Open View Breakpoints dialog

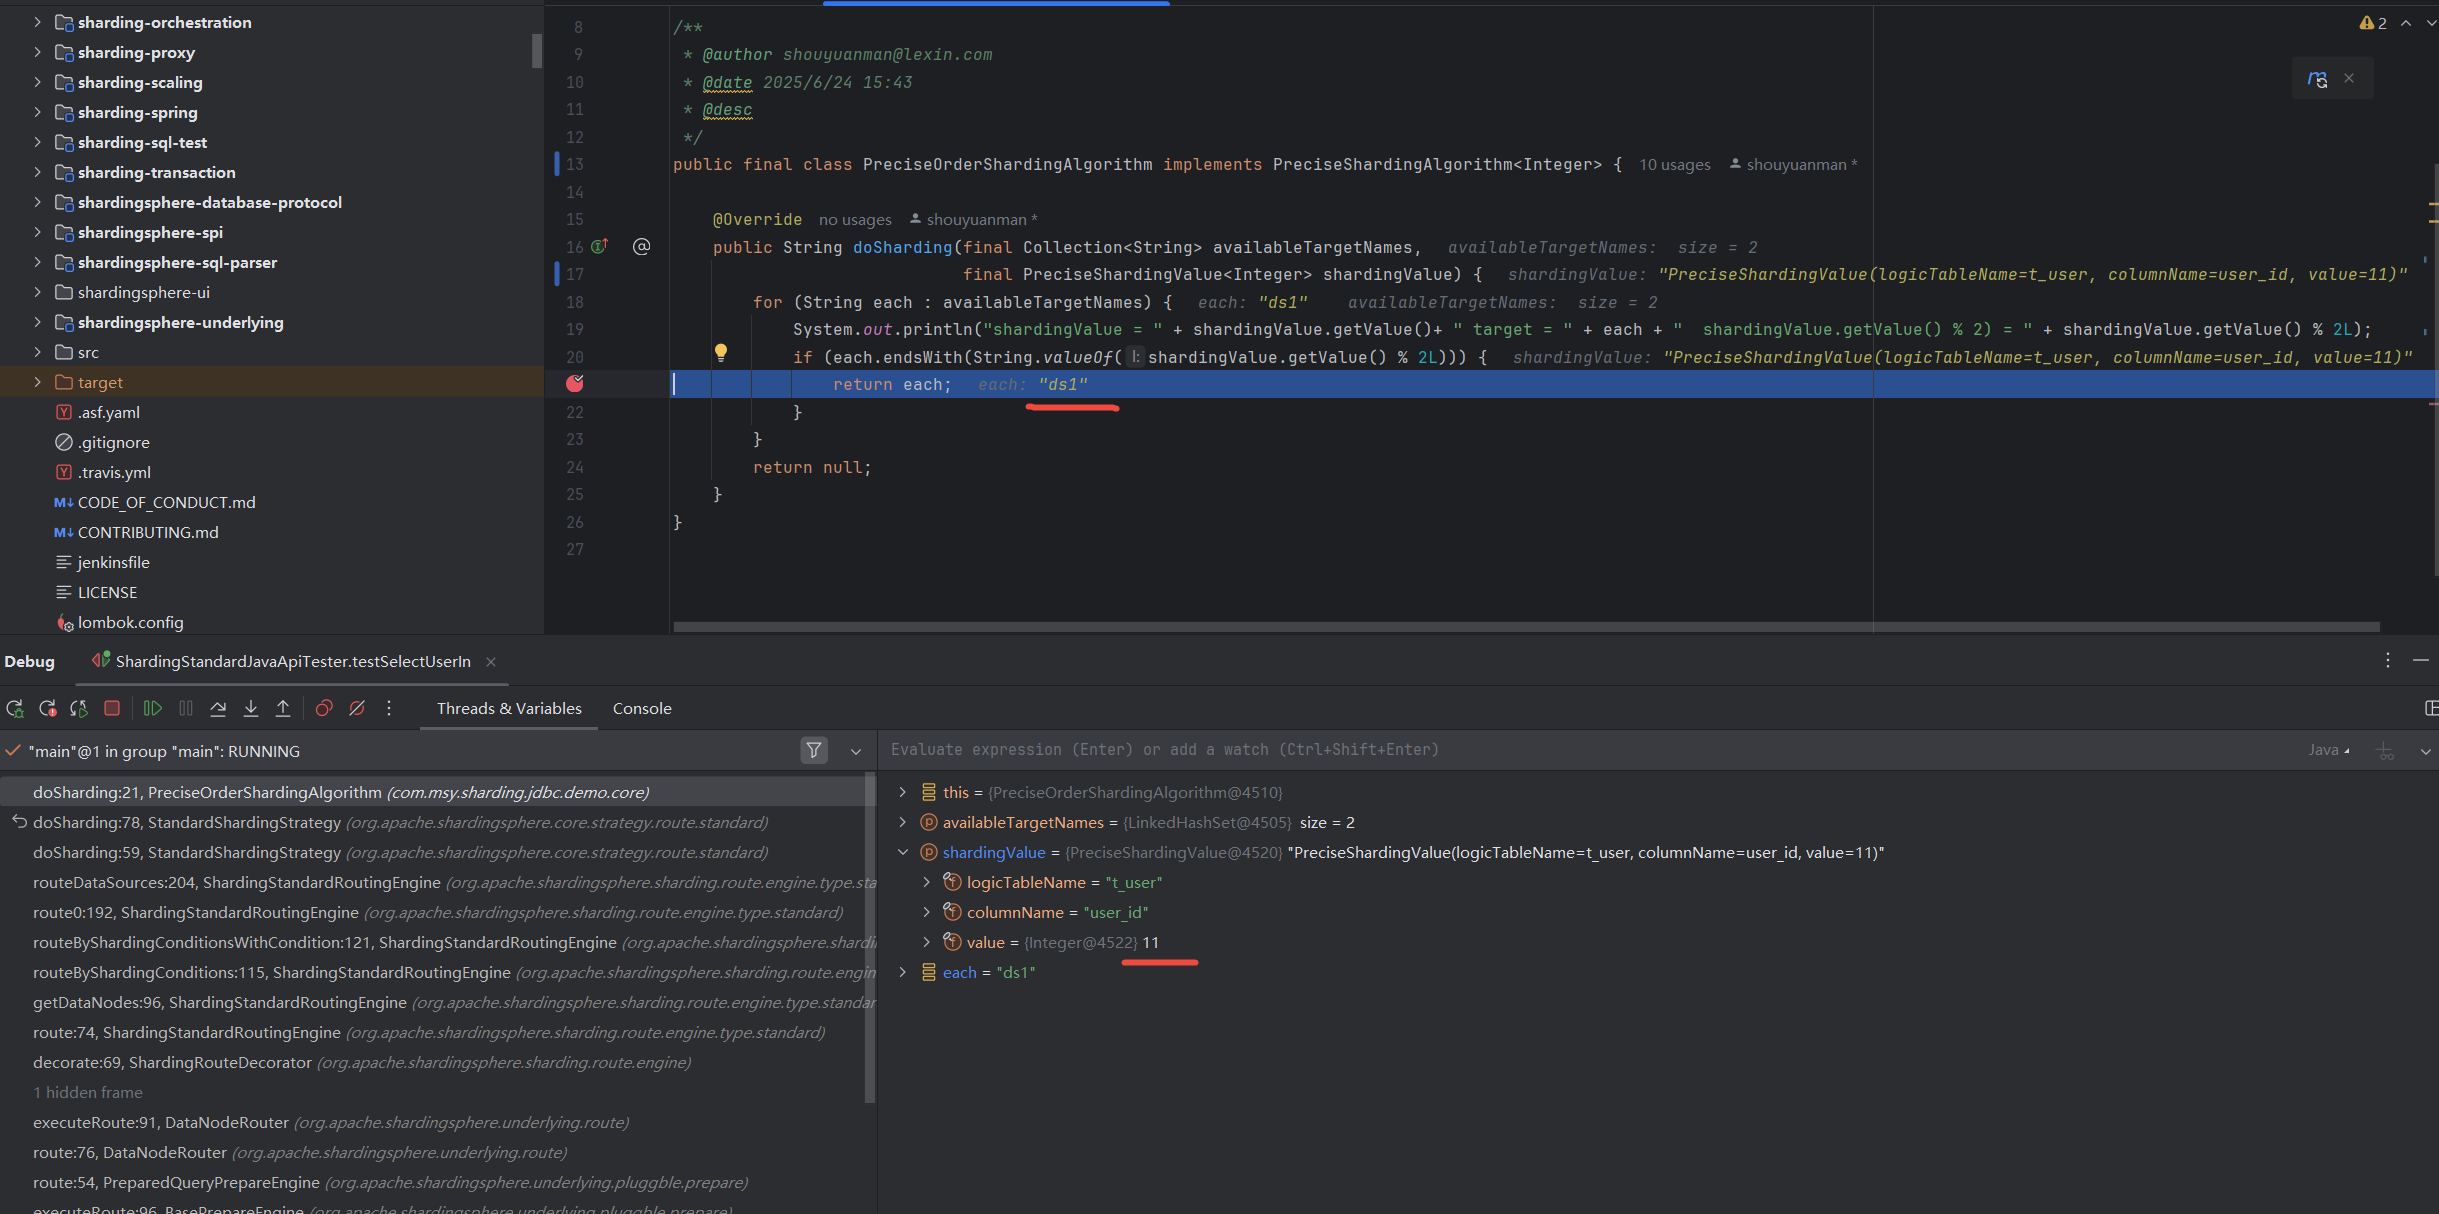coord(324,708)
